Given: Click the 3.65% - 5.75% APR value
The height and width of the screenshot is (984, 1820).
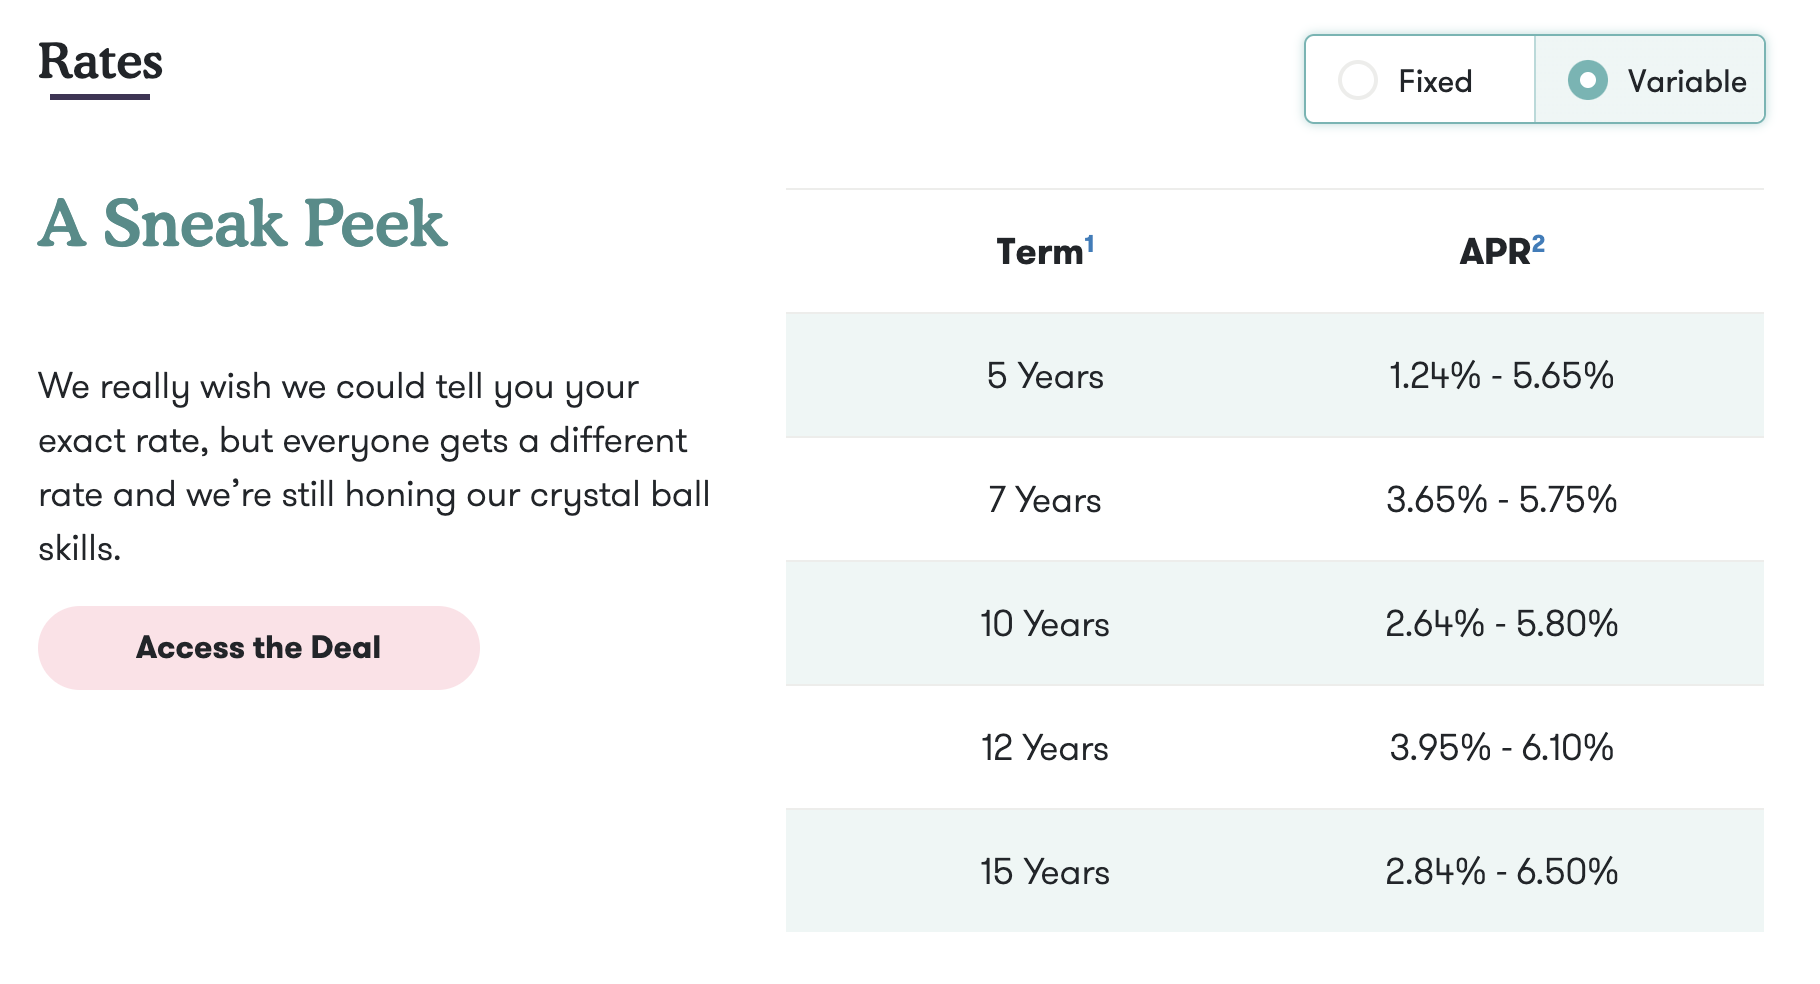Looking at the screenshot, I should 1501,500.
